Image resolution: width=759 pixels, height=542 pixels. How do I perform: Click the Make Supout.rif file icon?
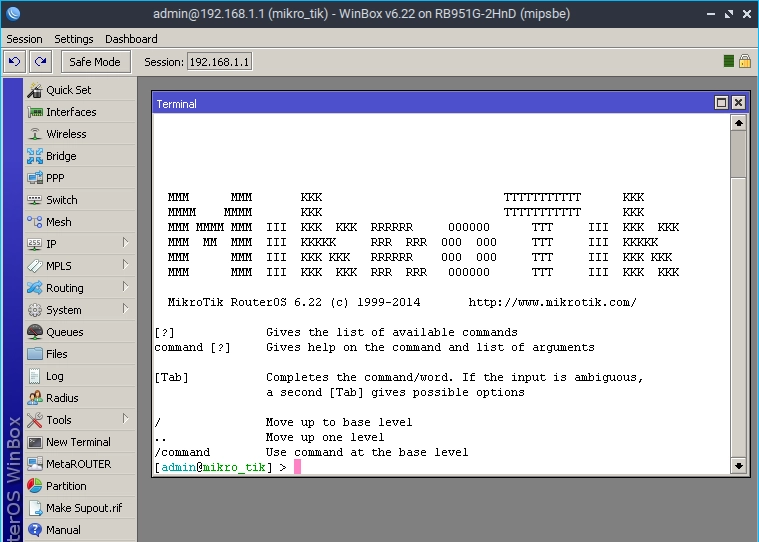coord(35,508)
